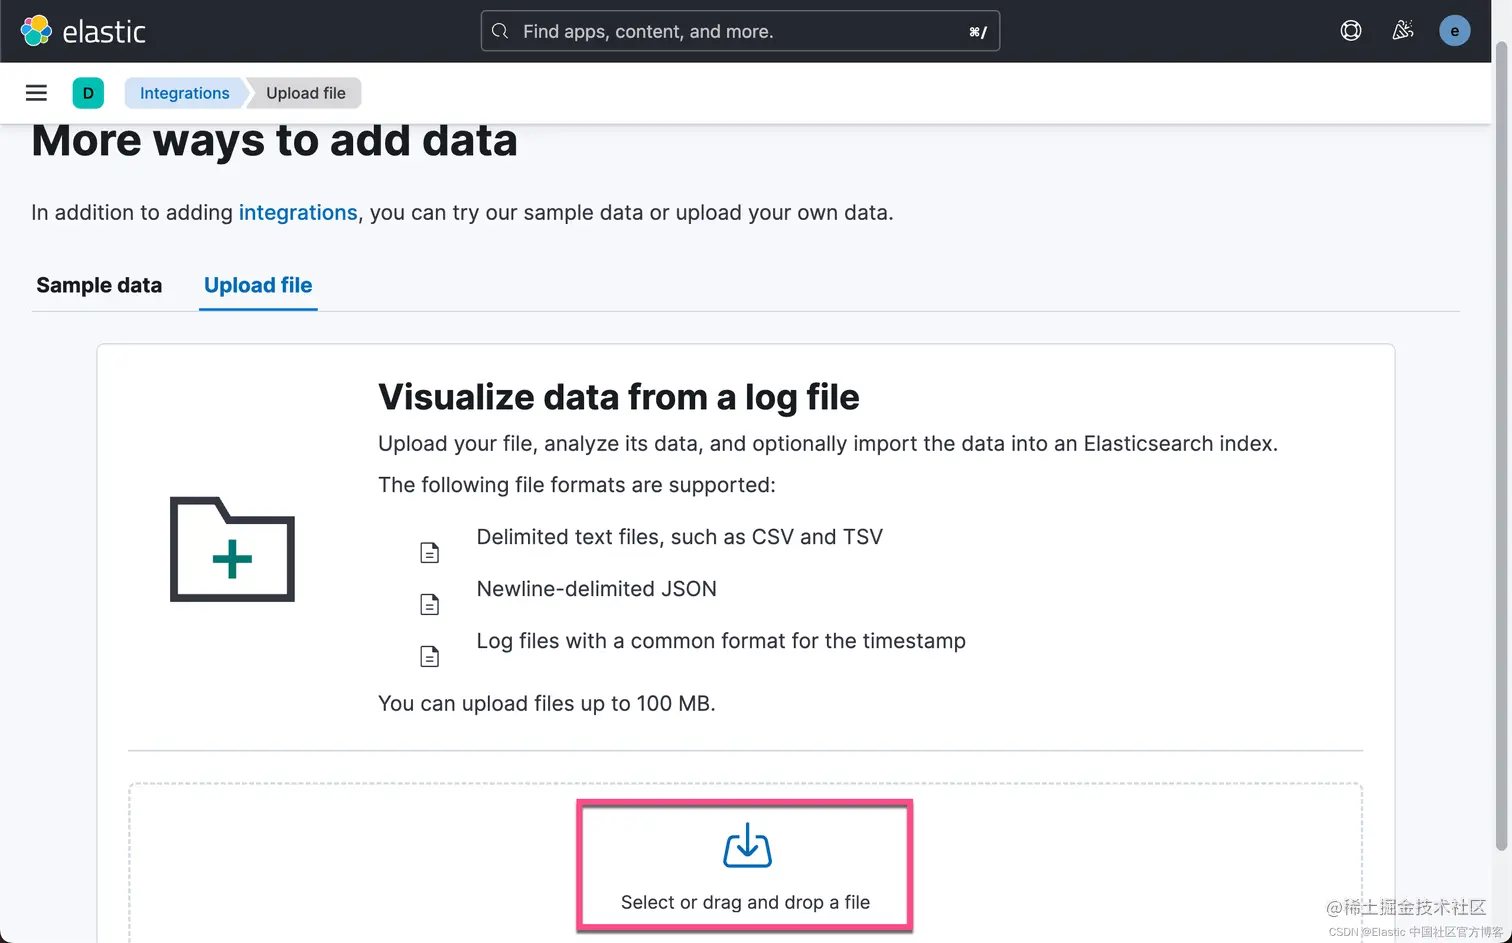Click the Upload file breadcrumb

[x=305, y=93]
